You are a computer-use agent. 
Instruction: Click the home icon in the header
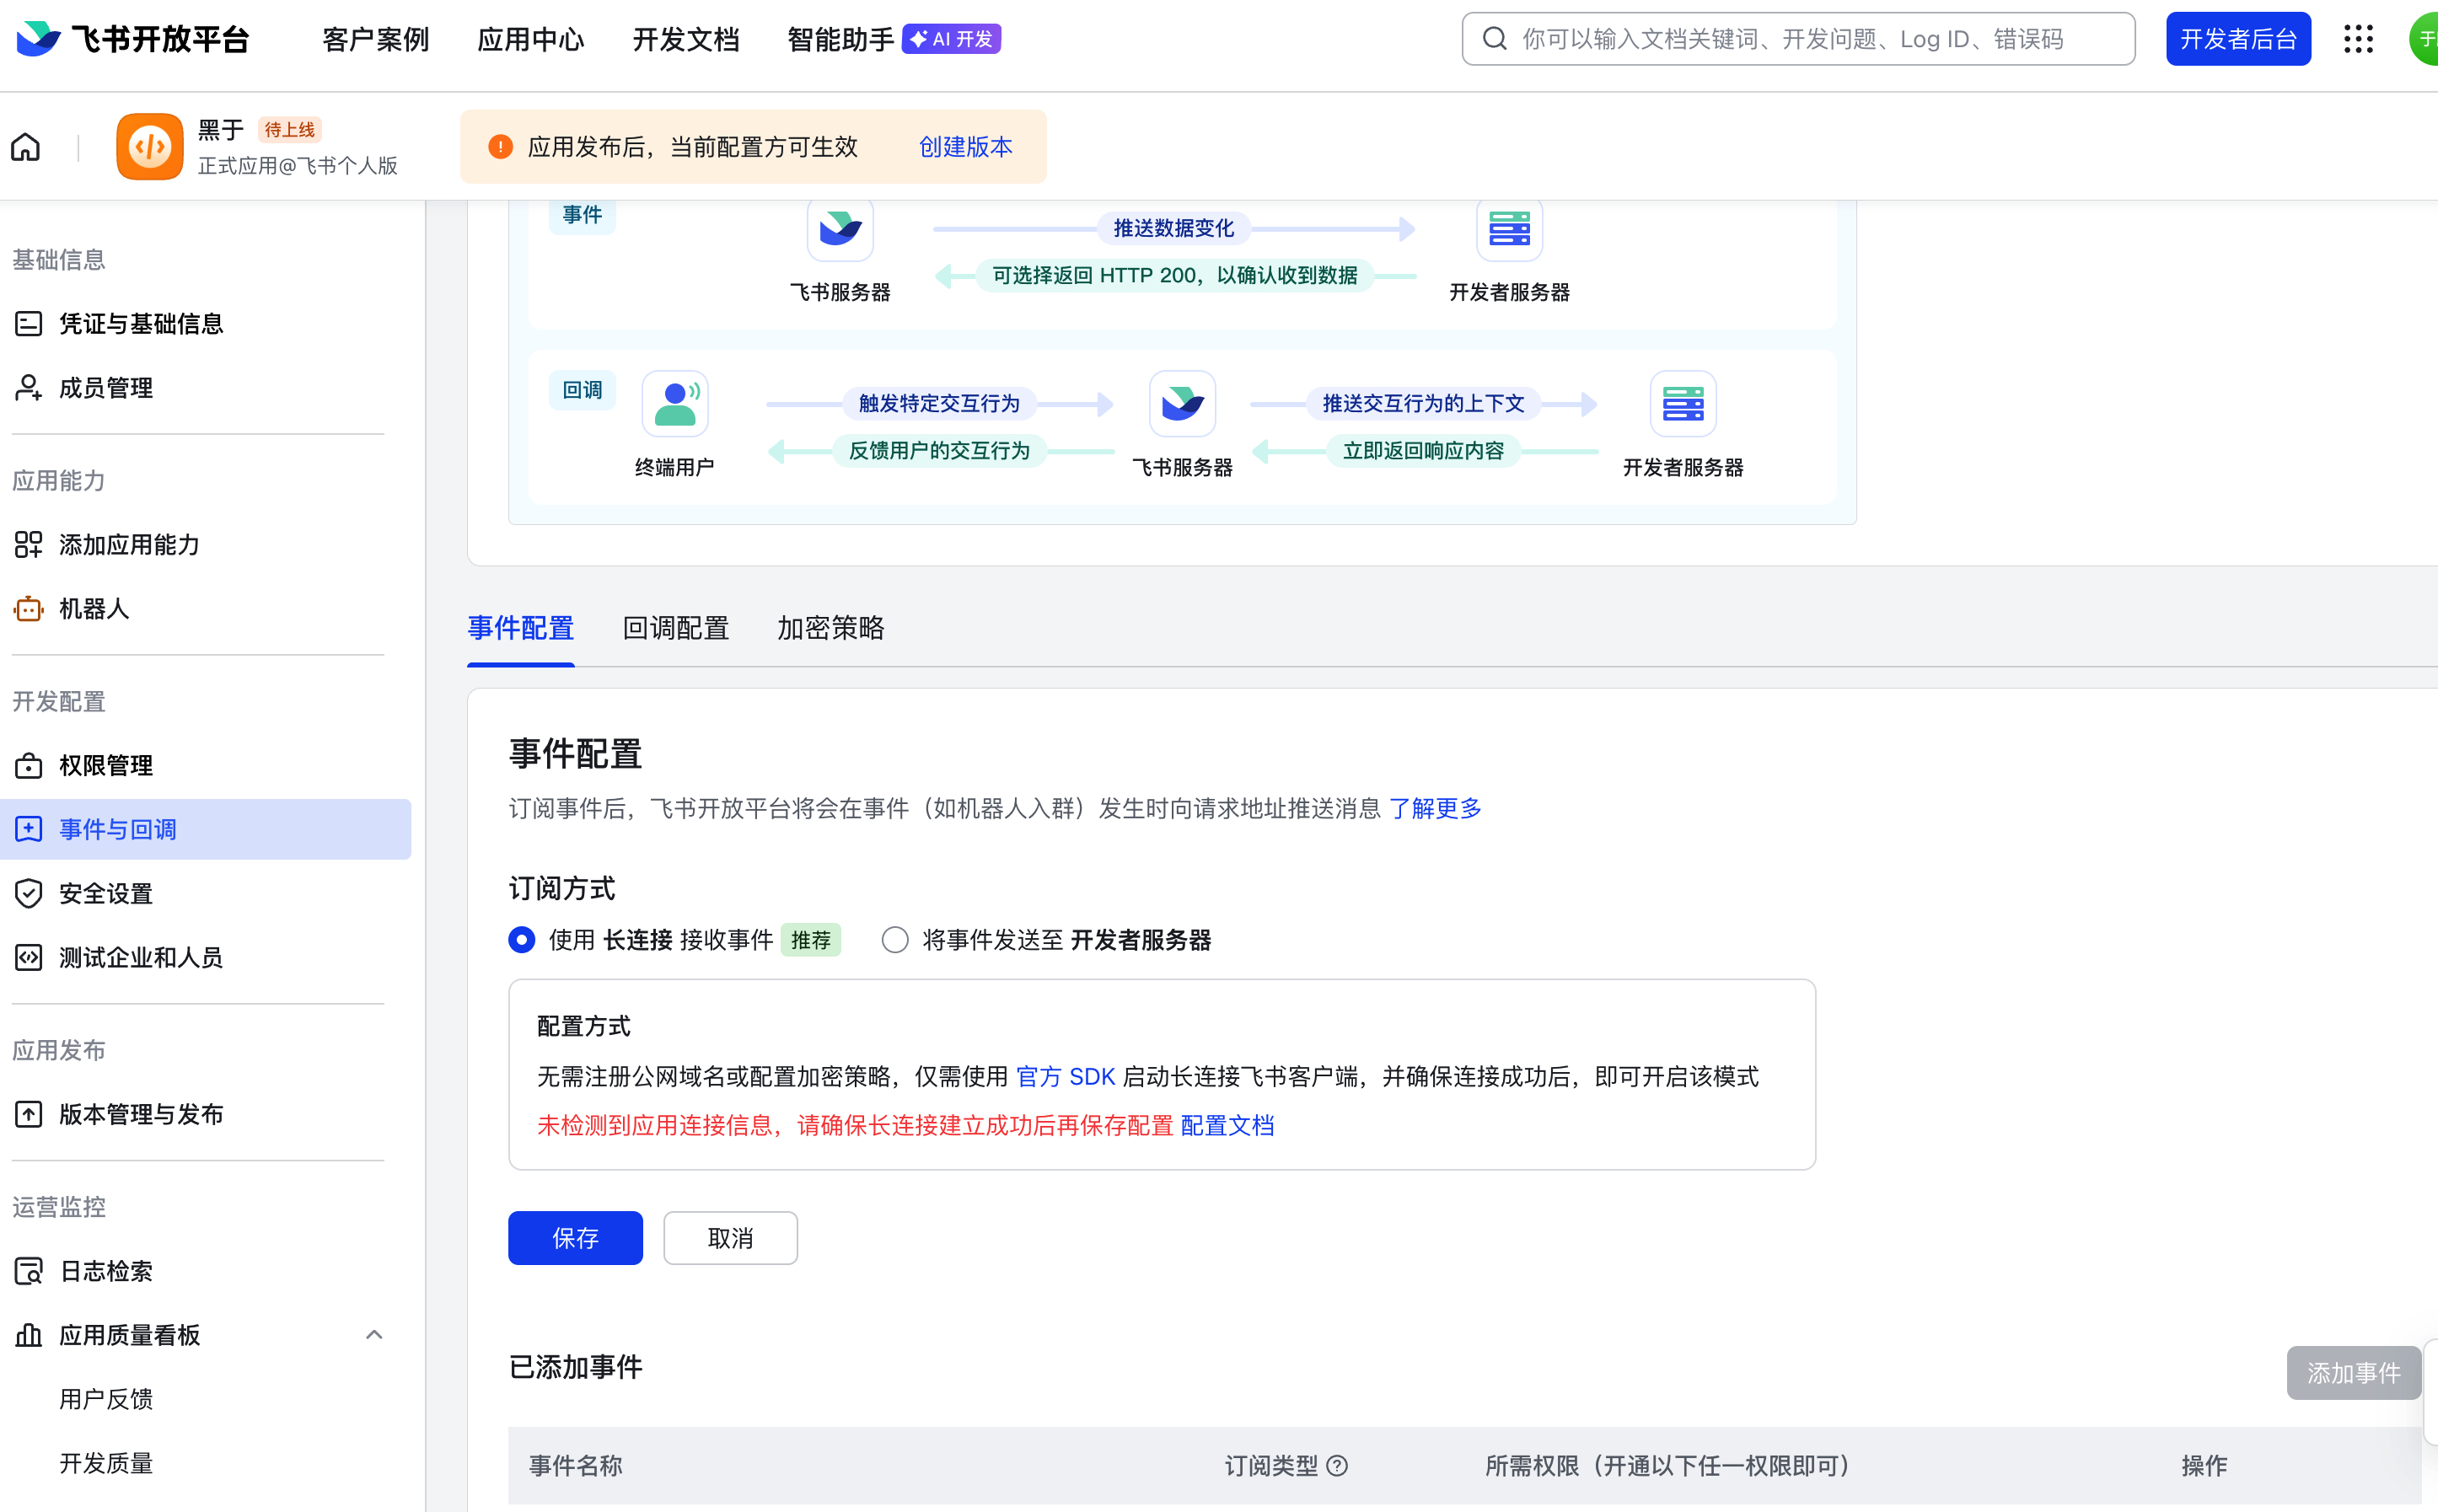[26, 147]
